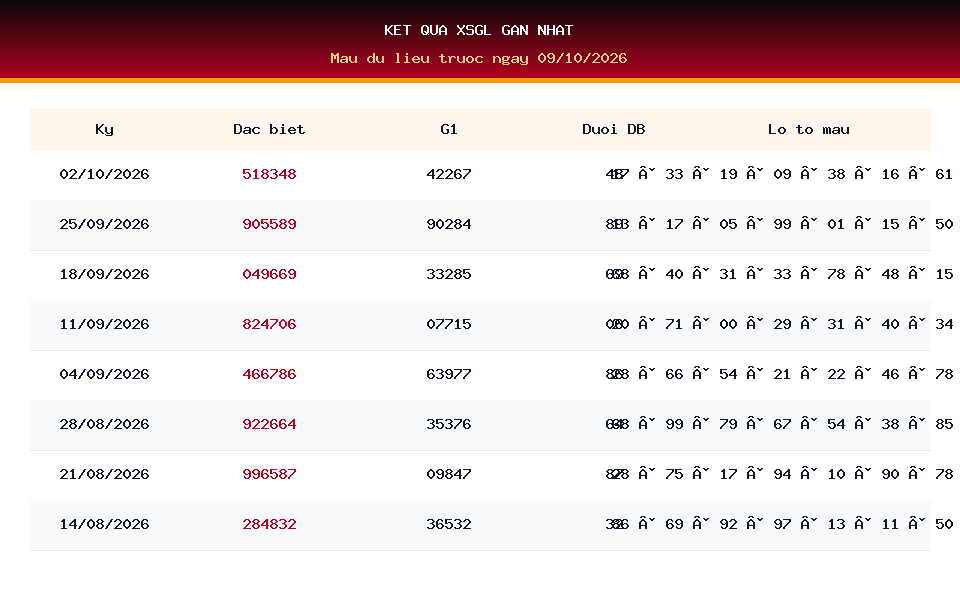
Task: Click special prize number 824706
Action: coord(269,324)
